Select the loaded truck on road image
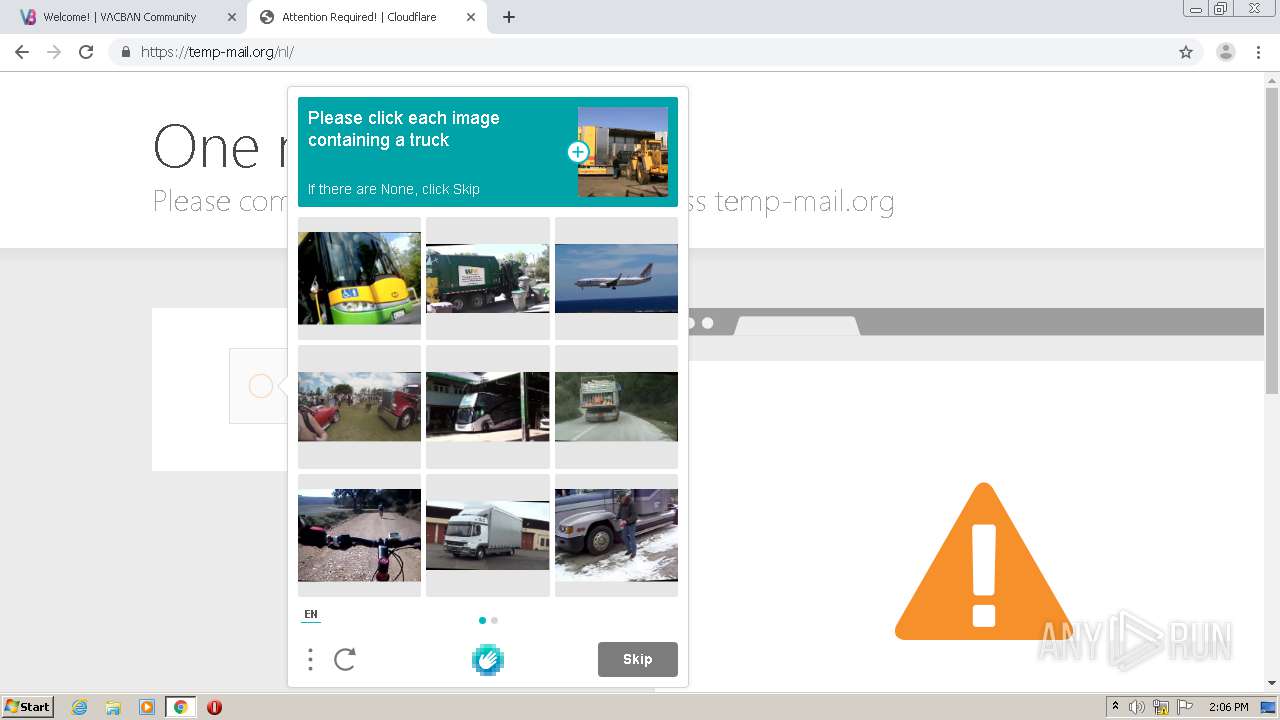The width and height of the screenshot is (1280, 720). [616, 407]
